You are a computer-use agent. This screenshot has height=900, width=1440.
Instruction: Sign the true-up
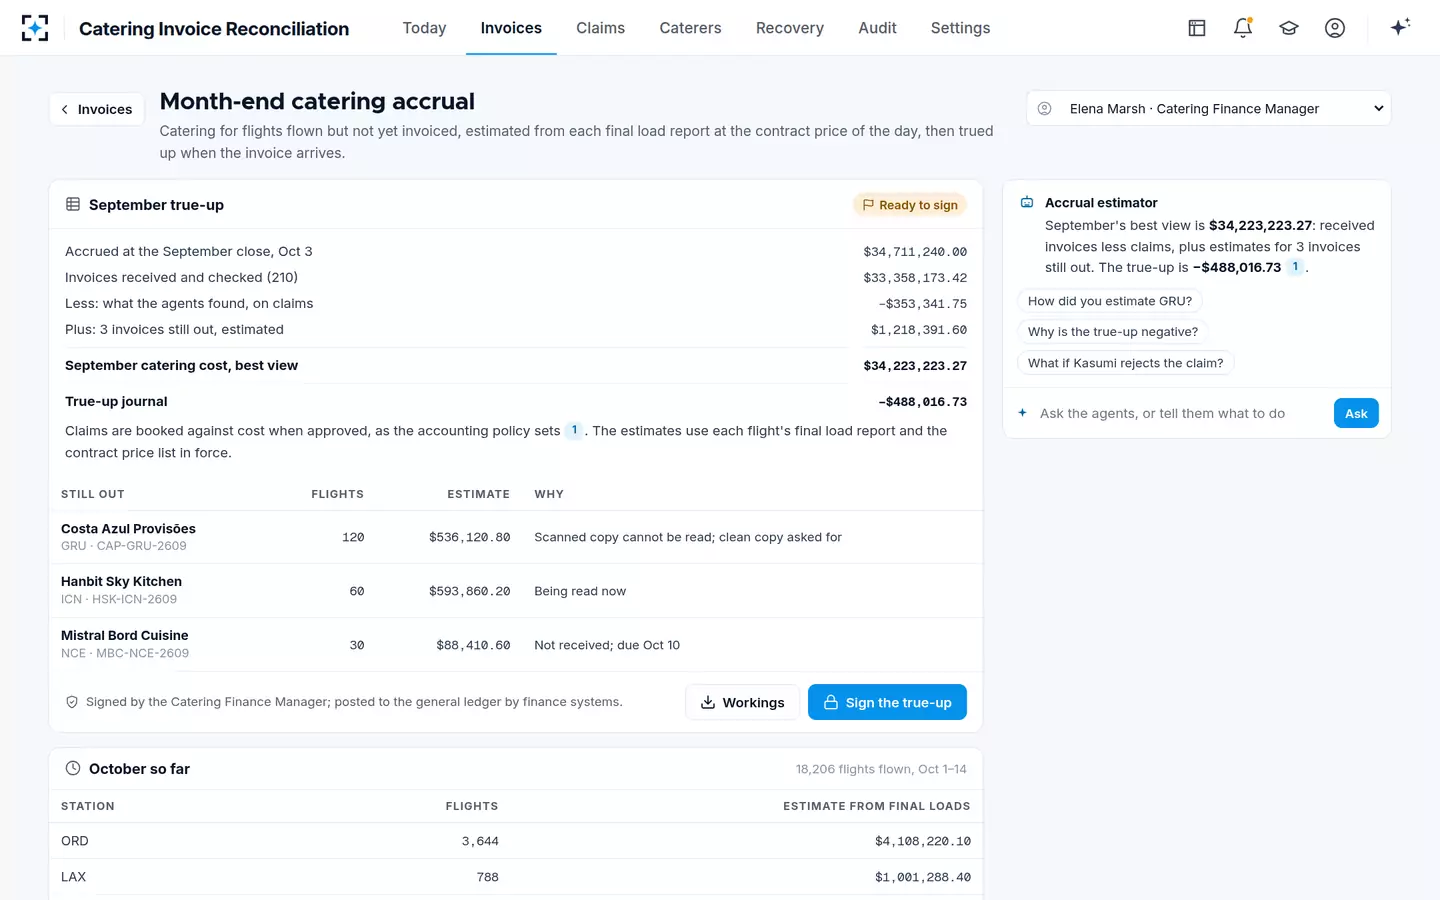887,702
